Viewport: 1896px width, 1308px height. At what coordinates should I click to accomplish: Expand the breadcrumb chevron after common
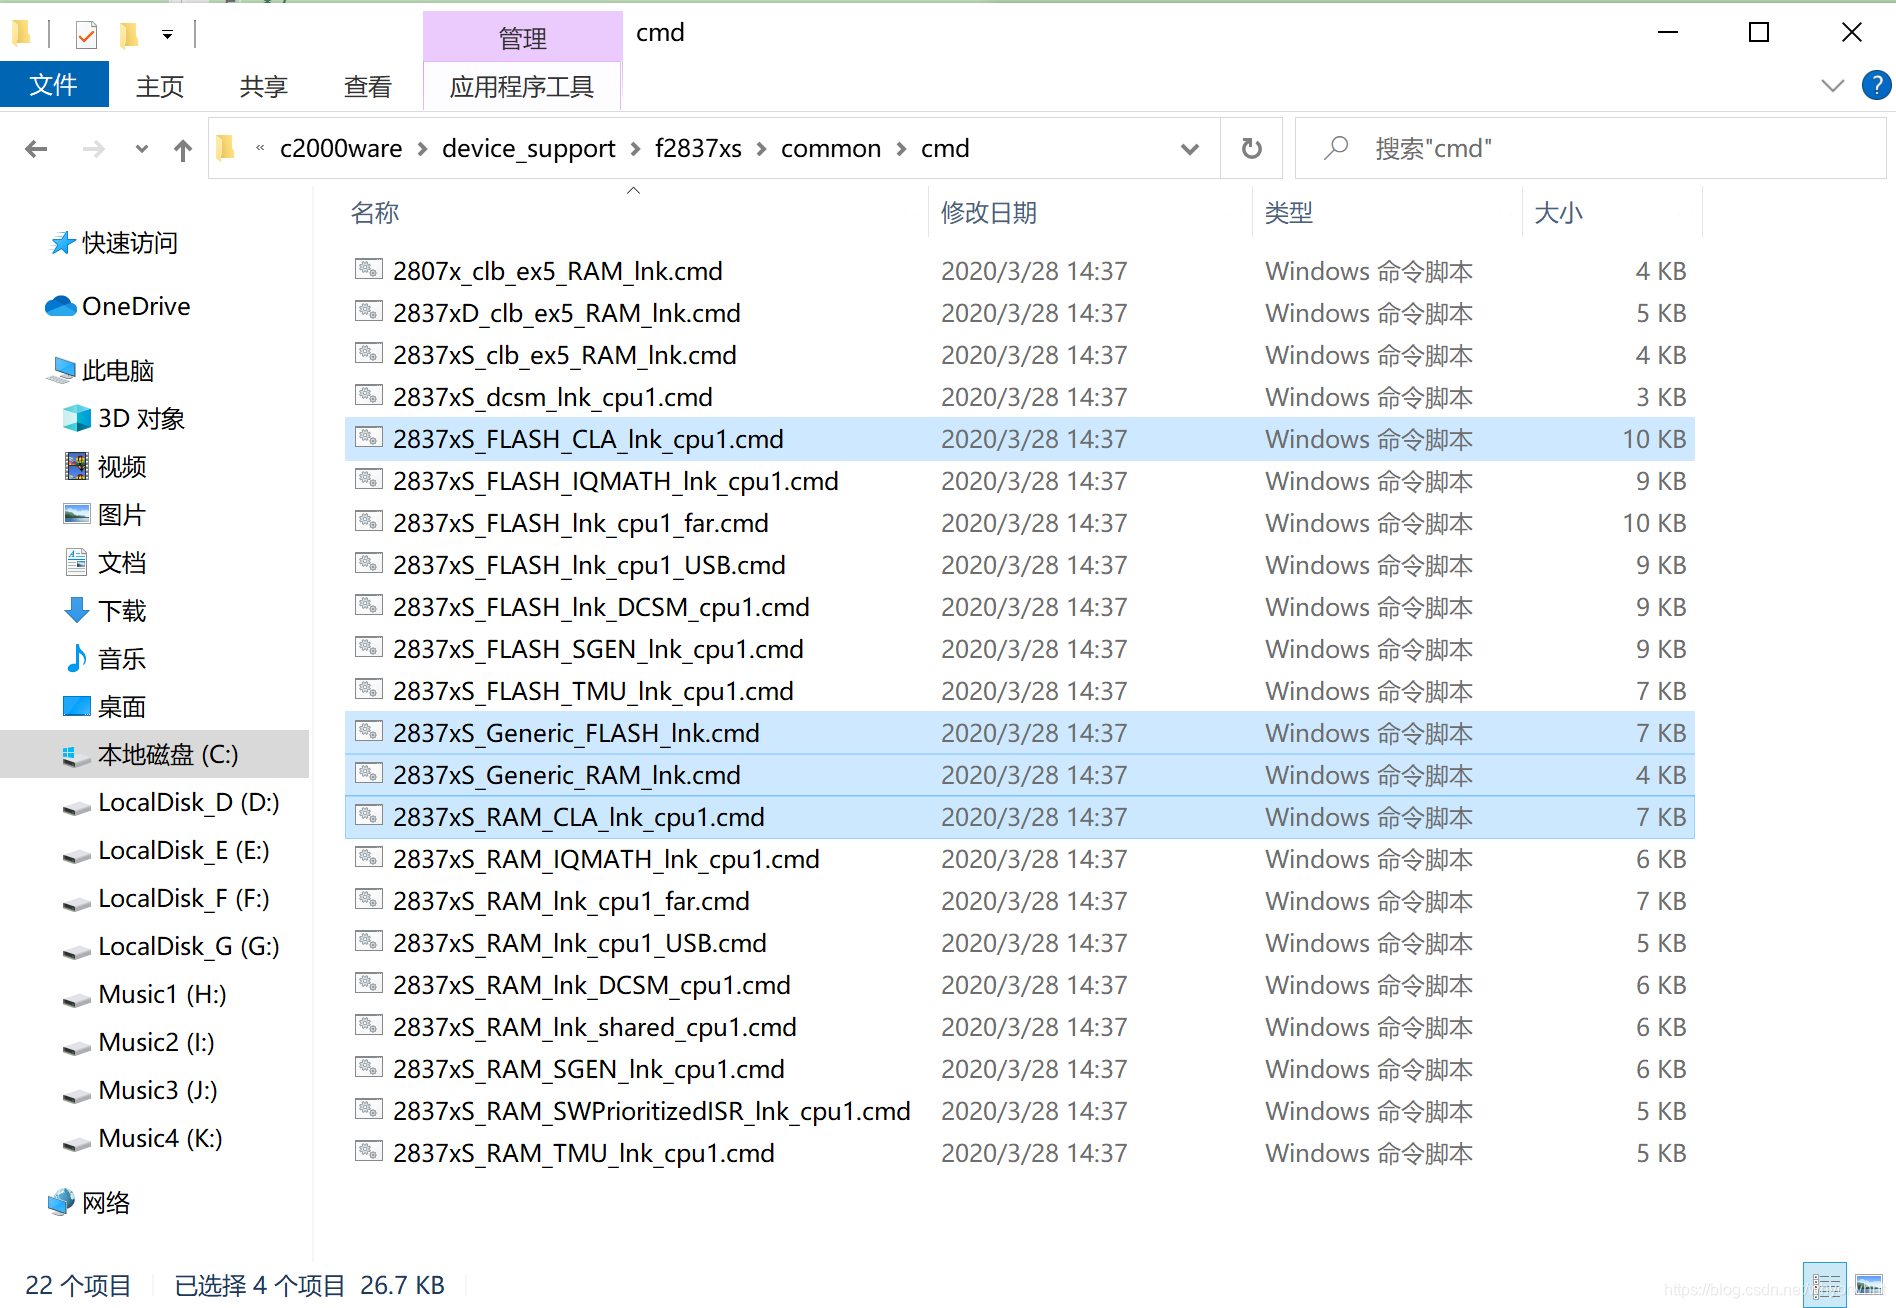click(899, 148)
